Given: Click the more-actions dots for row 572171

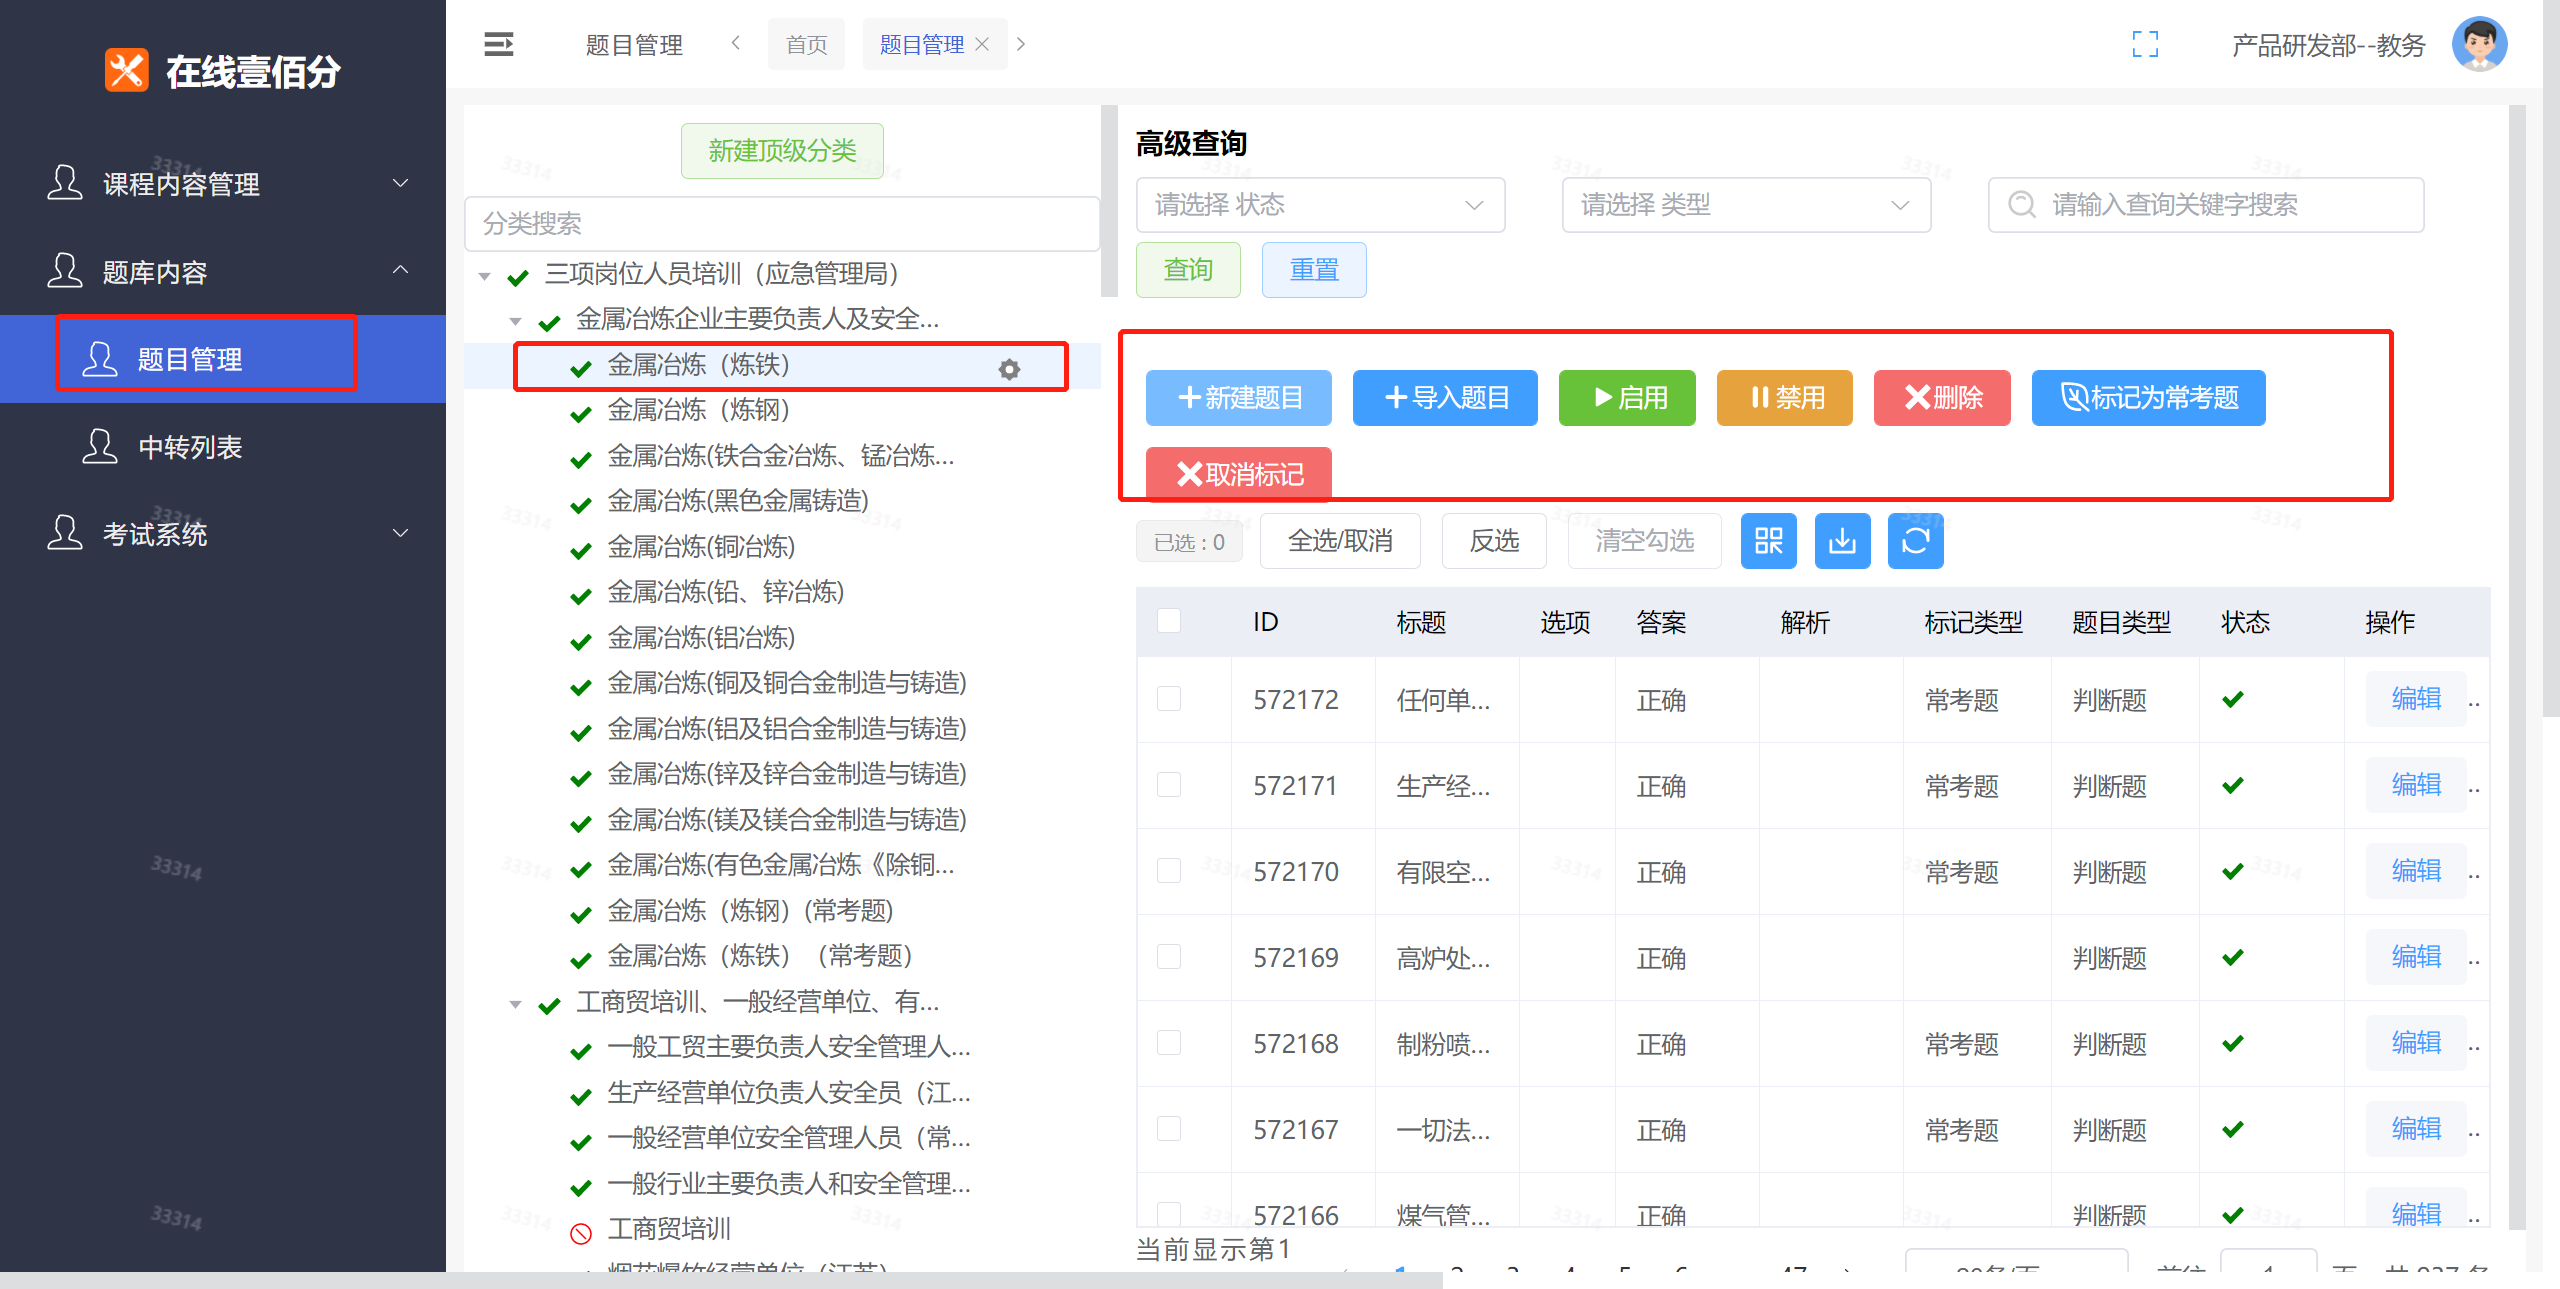Looking at the screenshot, I should (2475, 791).
